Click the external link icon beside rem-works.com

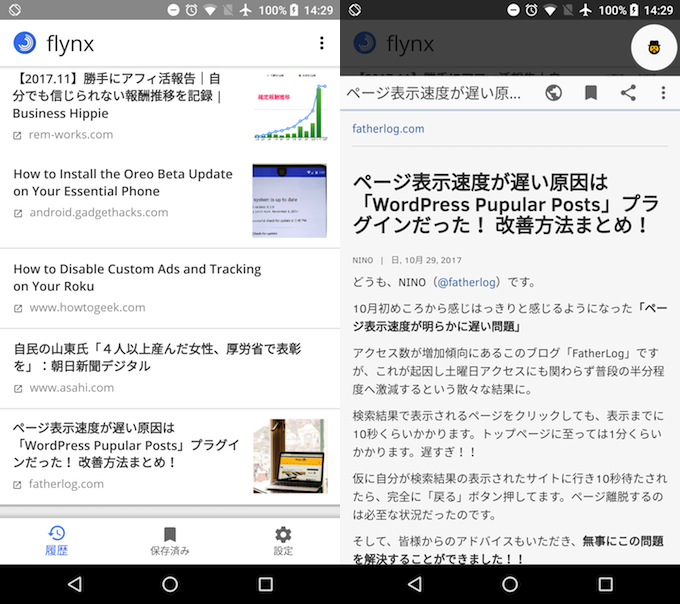pos(17,136)
